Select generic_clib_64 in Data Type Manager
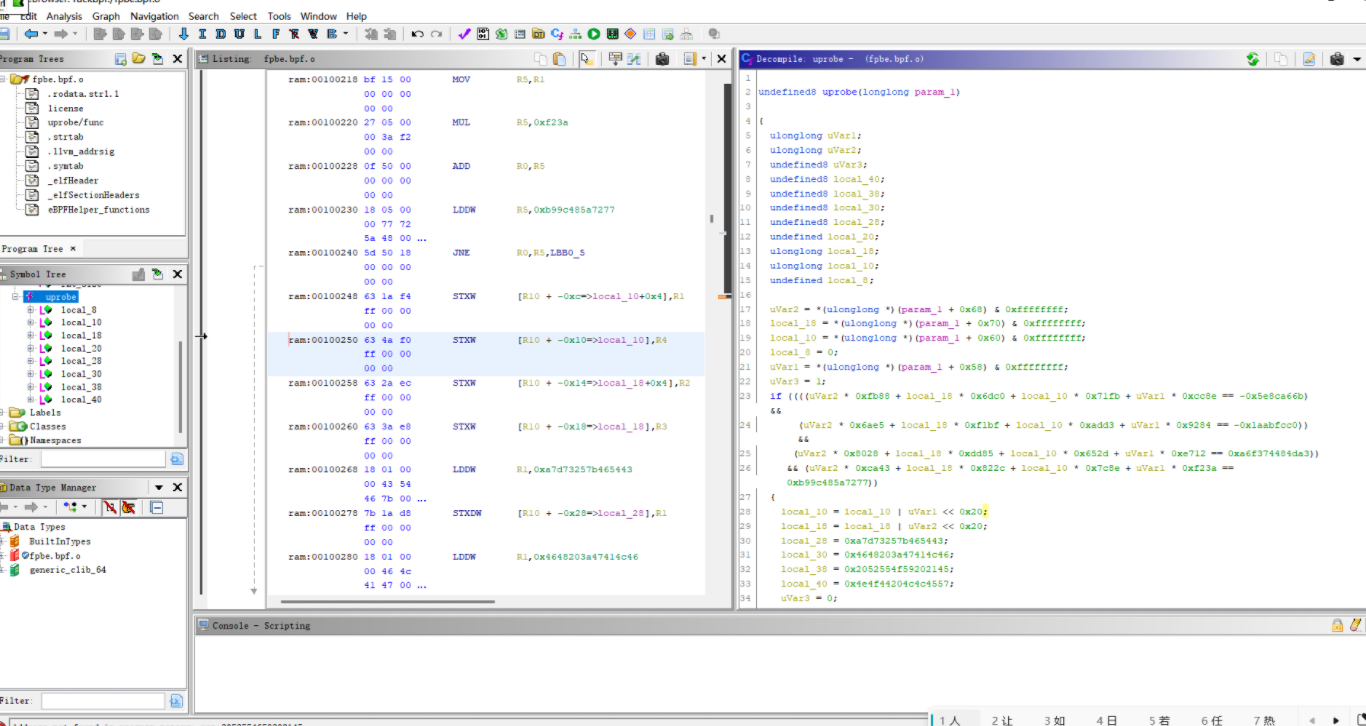The width and height of the screenshot is (1366, 726). (67, 570)
